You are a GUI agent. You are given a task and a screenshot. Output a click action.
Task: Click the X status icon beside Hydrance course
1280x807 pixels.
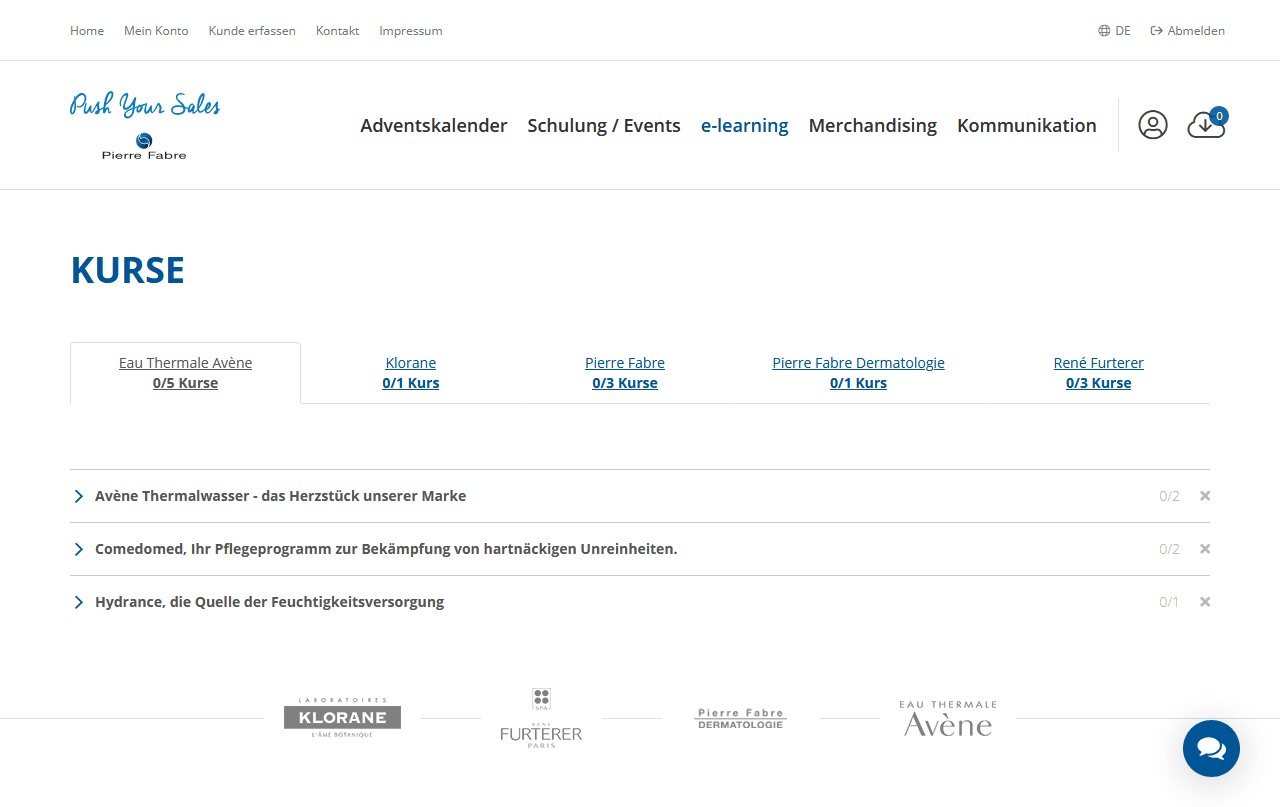(1205, 602)
